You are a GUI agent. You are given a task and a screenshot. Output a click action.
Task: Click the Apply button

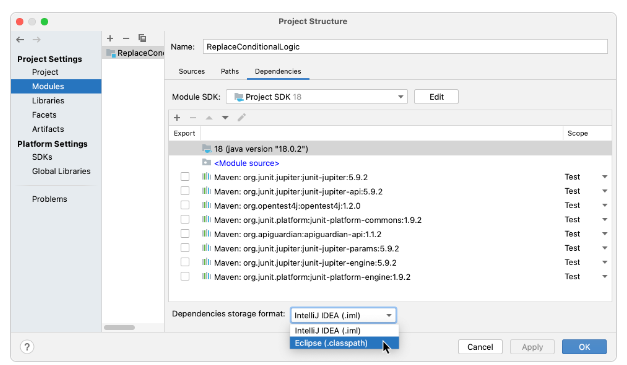pyautogui.click(x=532, y=347)
